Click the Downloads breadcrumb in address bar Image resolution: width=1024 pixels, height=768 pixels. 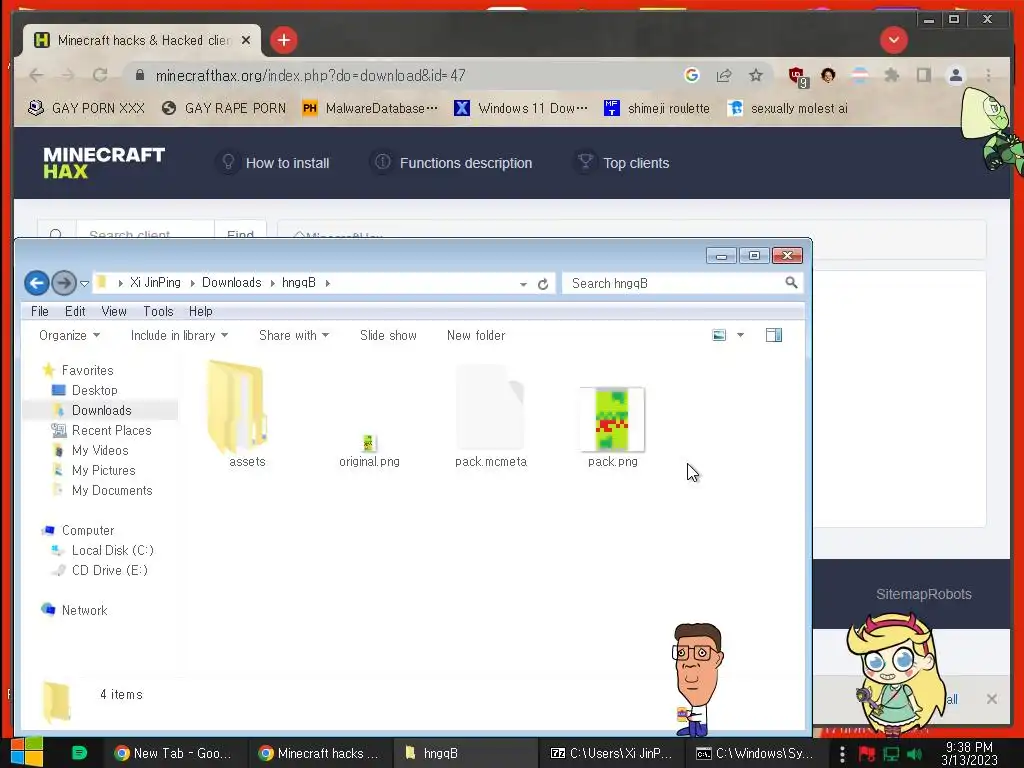(x=231, y=283)
